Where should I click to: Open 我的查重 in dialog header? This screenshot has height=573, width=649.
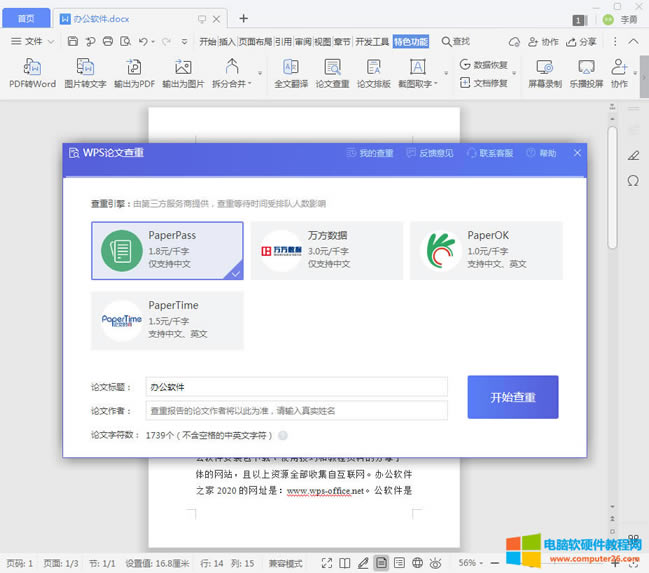(370, 153)
